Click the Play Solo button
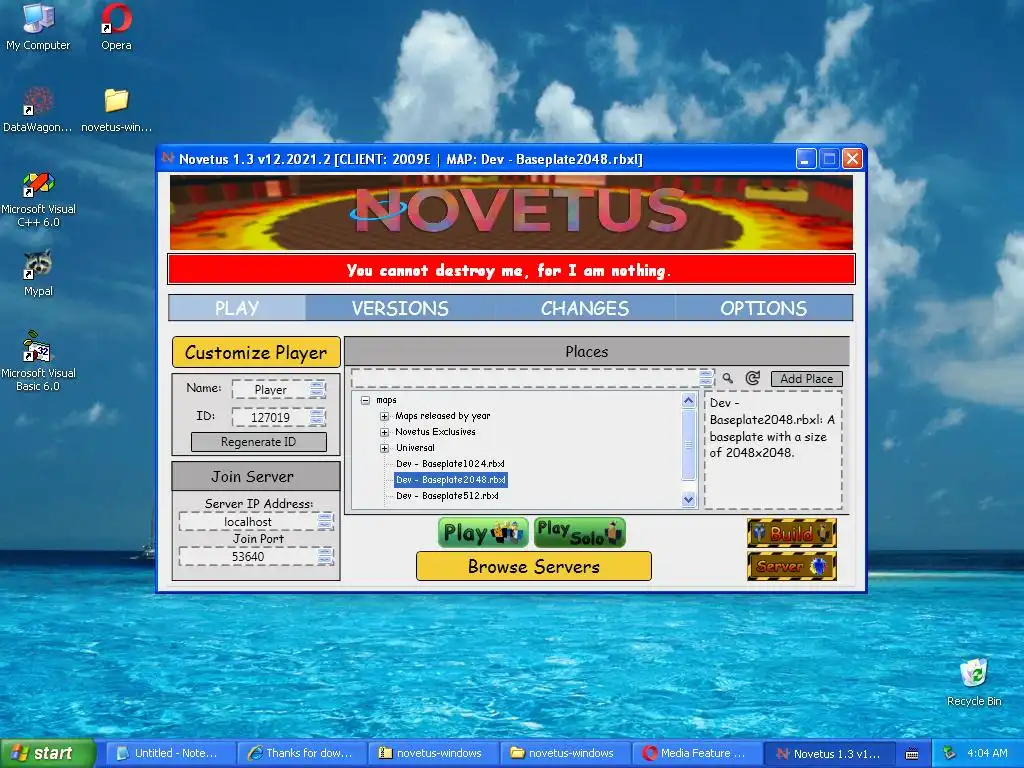This screenshot has width=1024, height=768. coord(579,533)
